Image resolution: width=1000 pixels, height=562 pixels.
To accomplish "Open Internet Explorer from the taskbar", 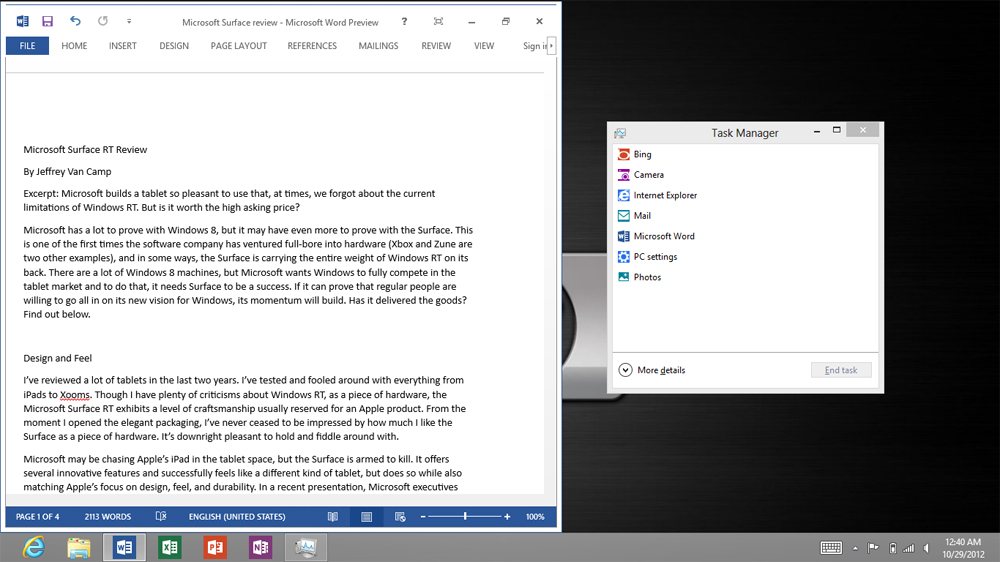I will pos(33,547).
